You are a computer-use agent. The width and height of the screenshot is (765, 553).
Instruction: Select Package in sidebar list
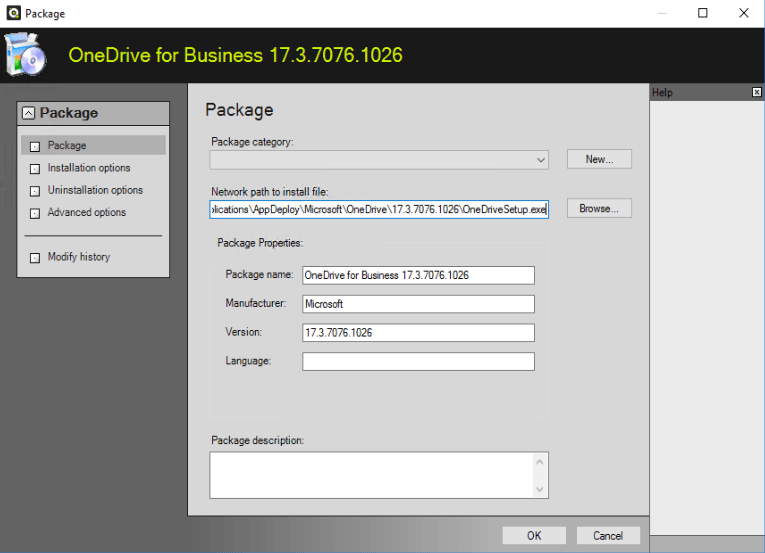click(x=93, y=145)
